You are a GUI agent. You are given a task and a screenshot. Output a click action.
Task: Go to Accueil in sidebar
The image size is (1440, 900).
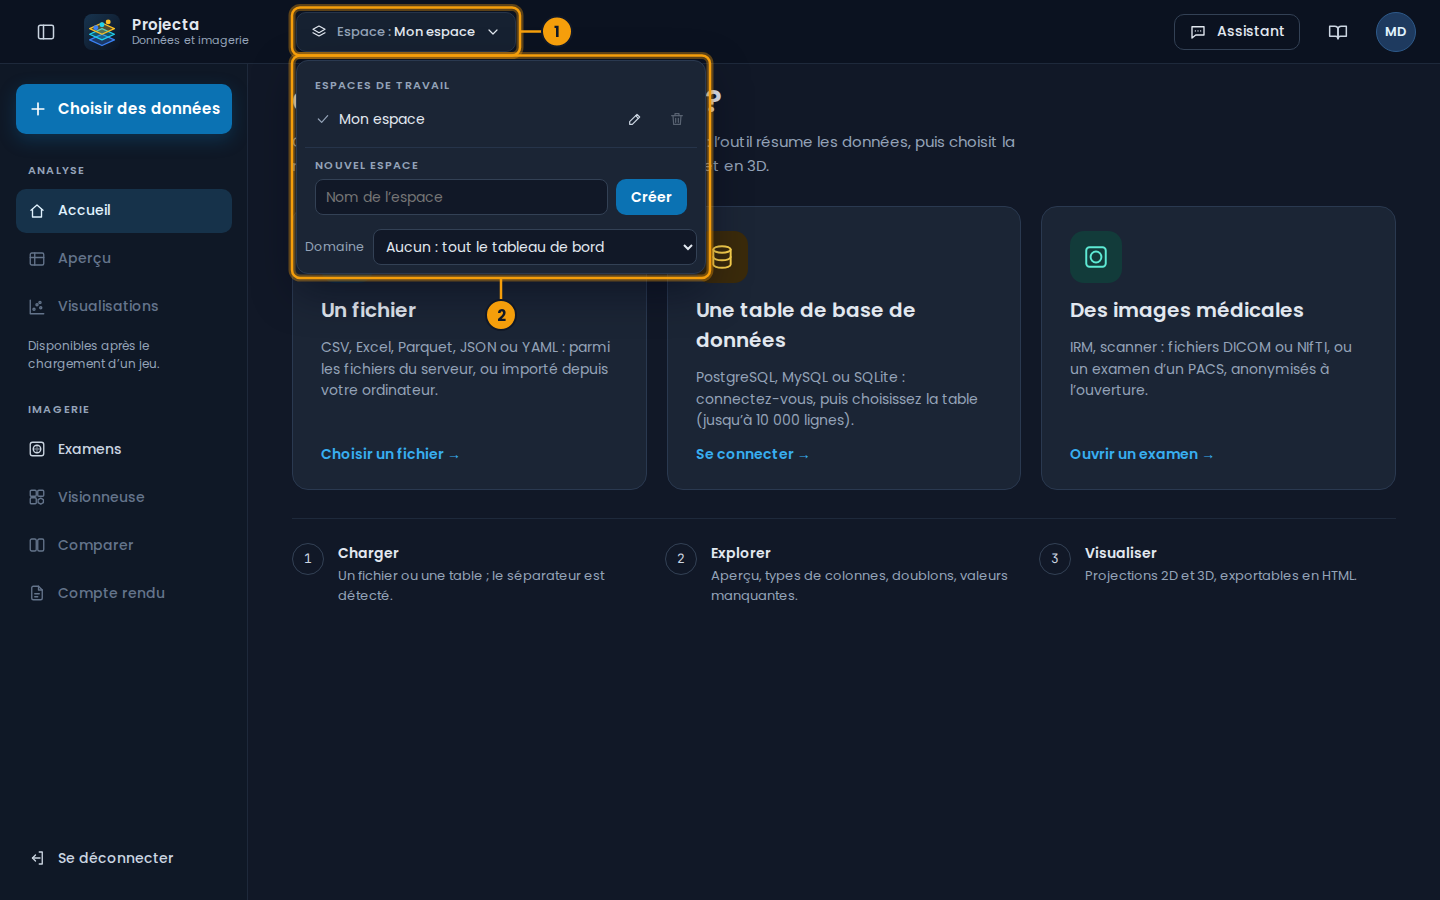pos(124,211)
